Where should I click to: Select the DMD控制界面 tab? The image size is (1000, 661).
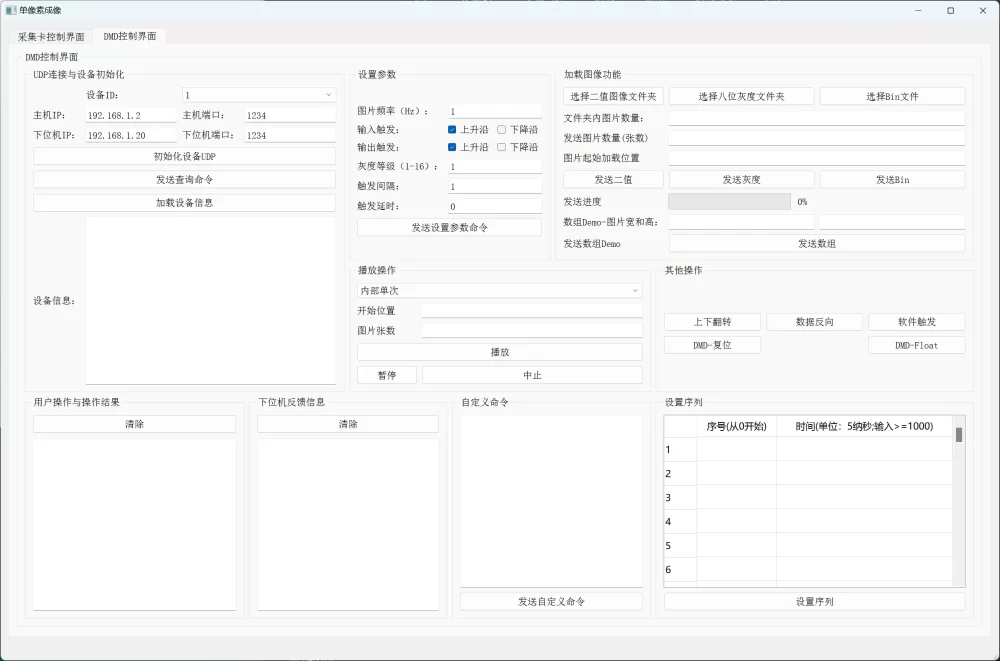[130, 36]
